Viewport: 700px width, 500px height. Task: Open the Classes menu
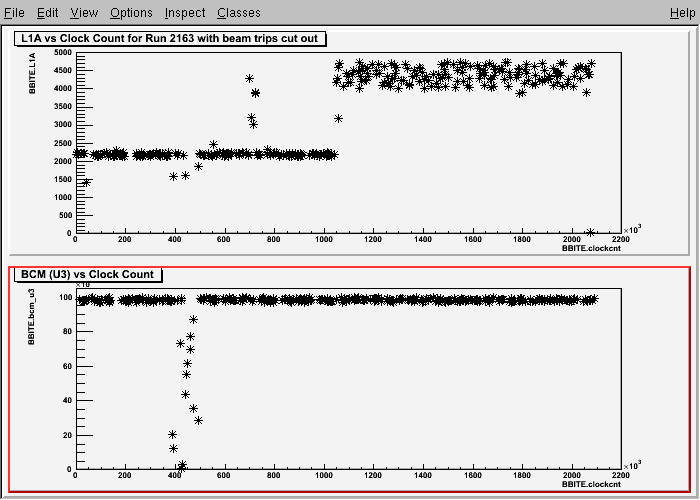click(239, 13)
